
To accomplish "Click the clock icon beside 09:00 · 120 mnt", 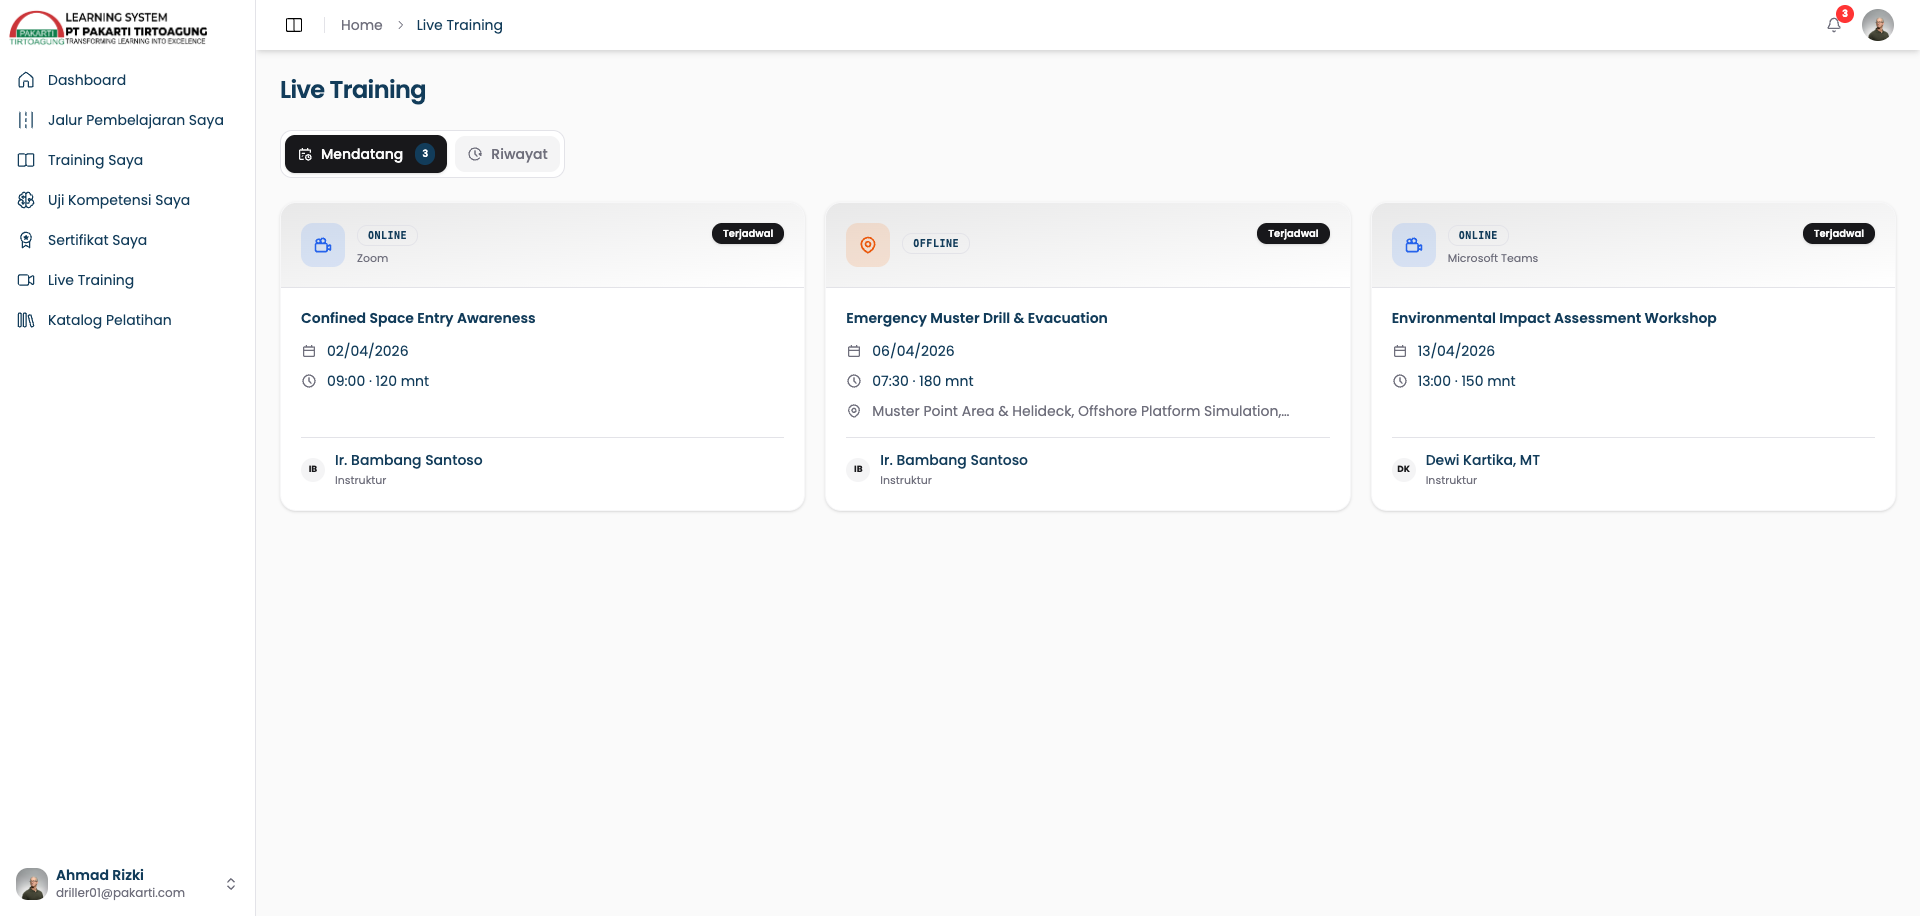I will coord(309,381).
